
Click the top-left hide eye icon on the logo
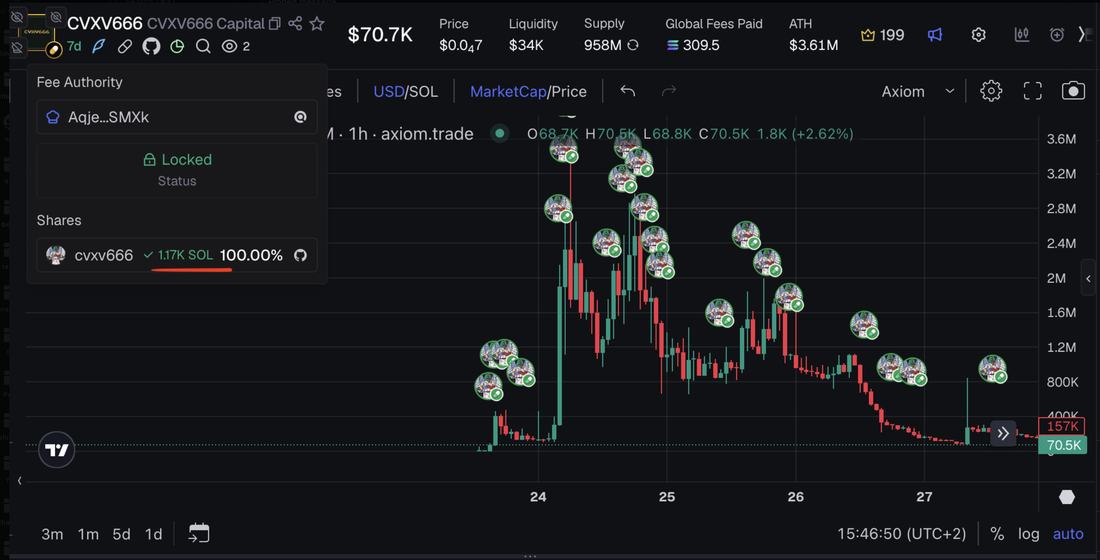(x=18, y=16)
